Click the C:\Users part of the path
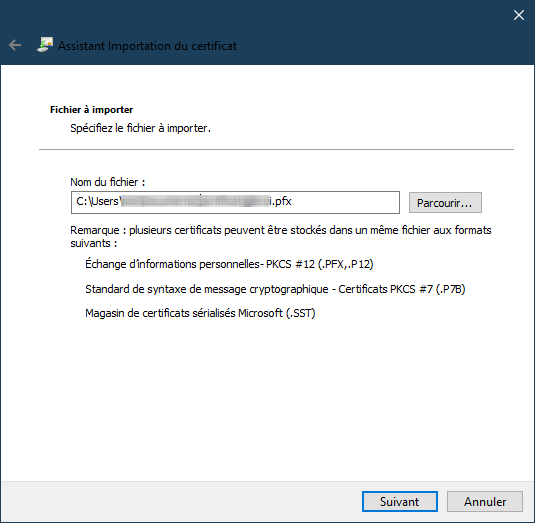The image size is (535, 523). [98, 201]
